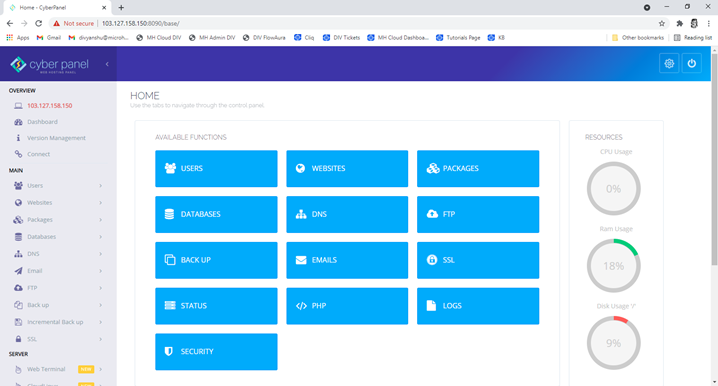Click the CPU Usage 0% gauge
The image size is (718, 386).
click(613, 189)
